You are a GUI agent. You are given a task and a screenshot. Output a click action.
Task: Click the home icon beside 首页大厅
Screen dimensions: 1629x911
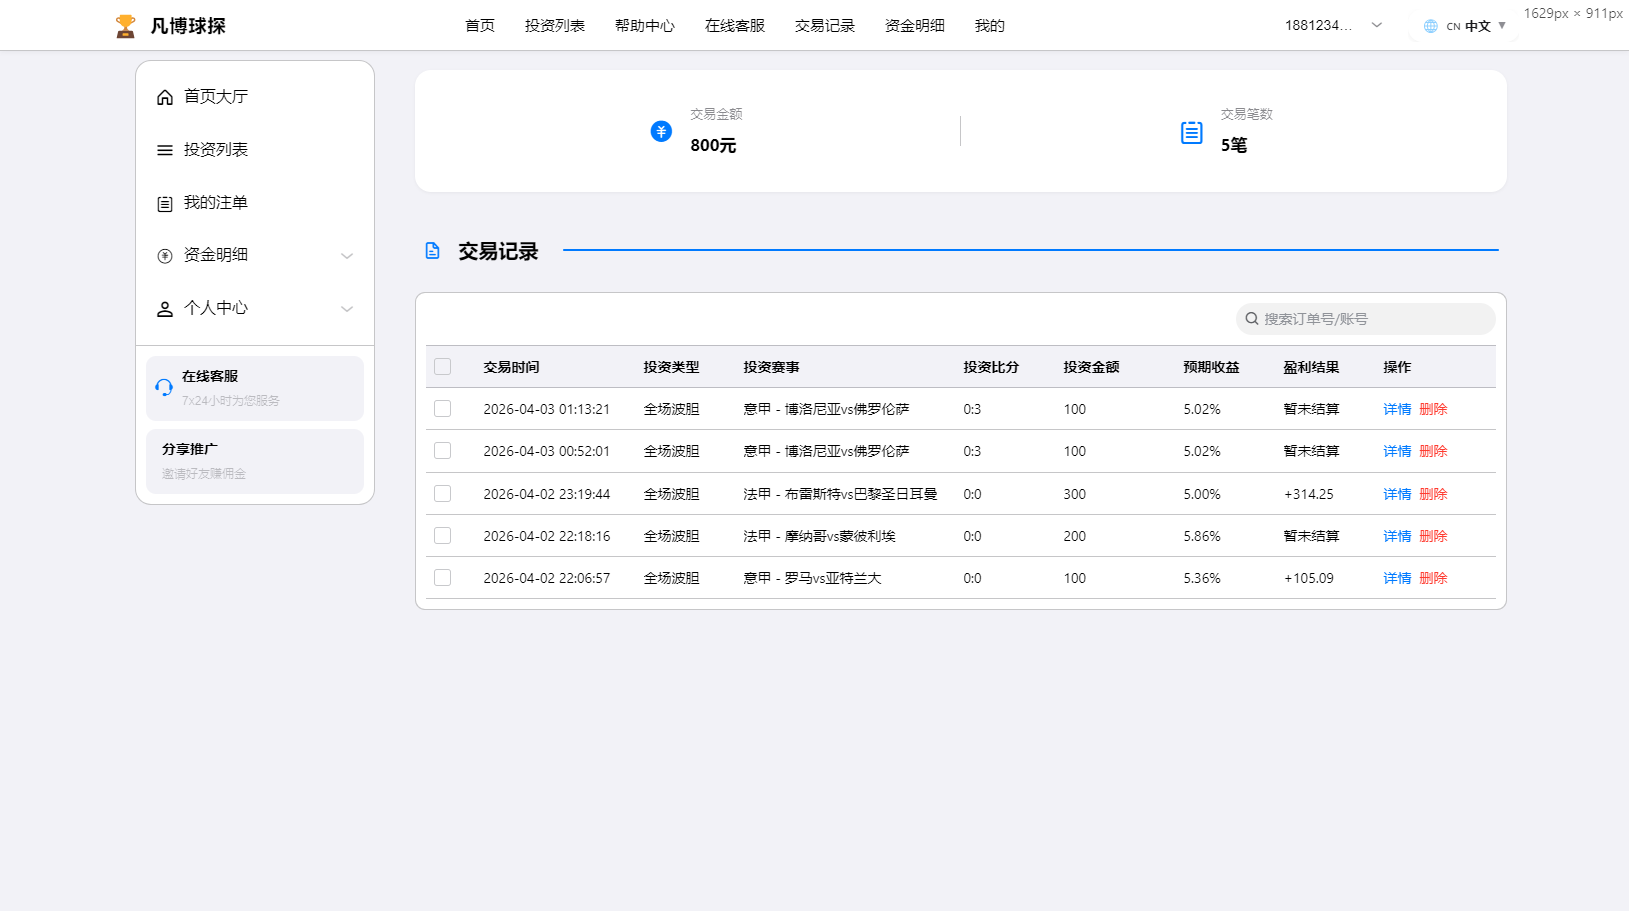tap(165, 97)
